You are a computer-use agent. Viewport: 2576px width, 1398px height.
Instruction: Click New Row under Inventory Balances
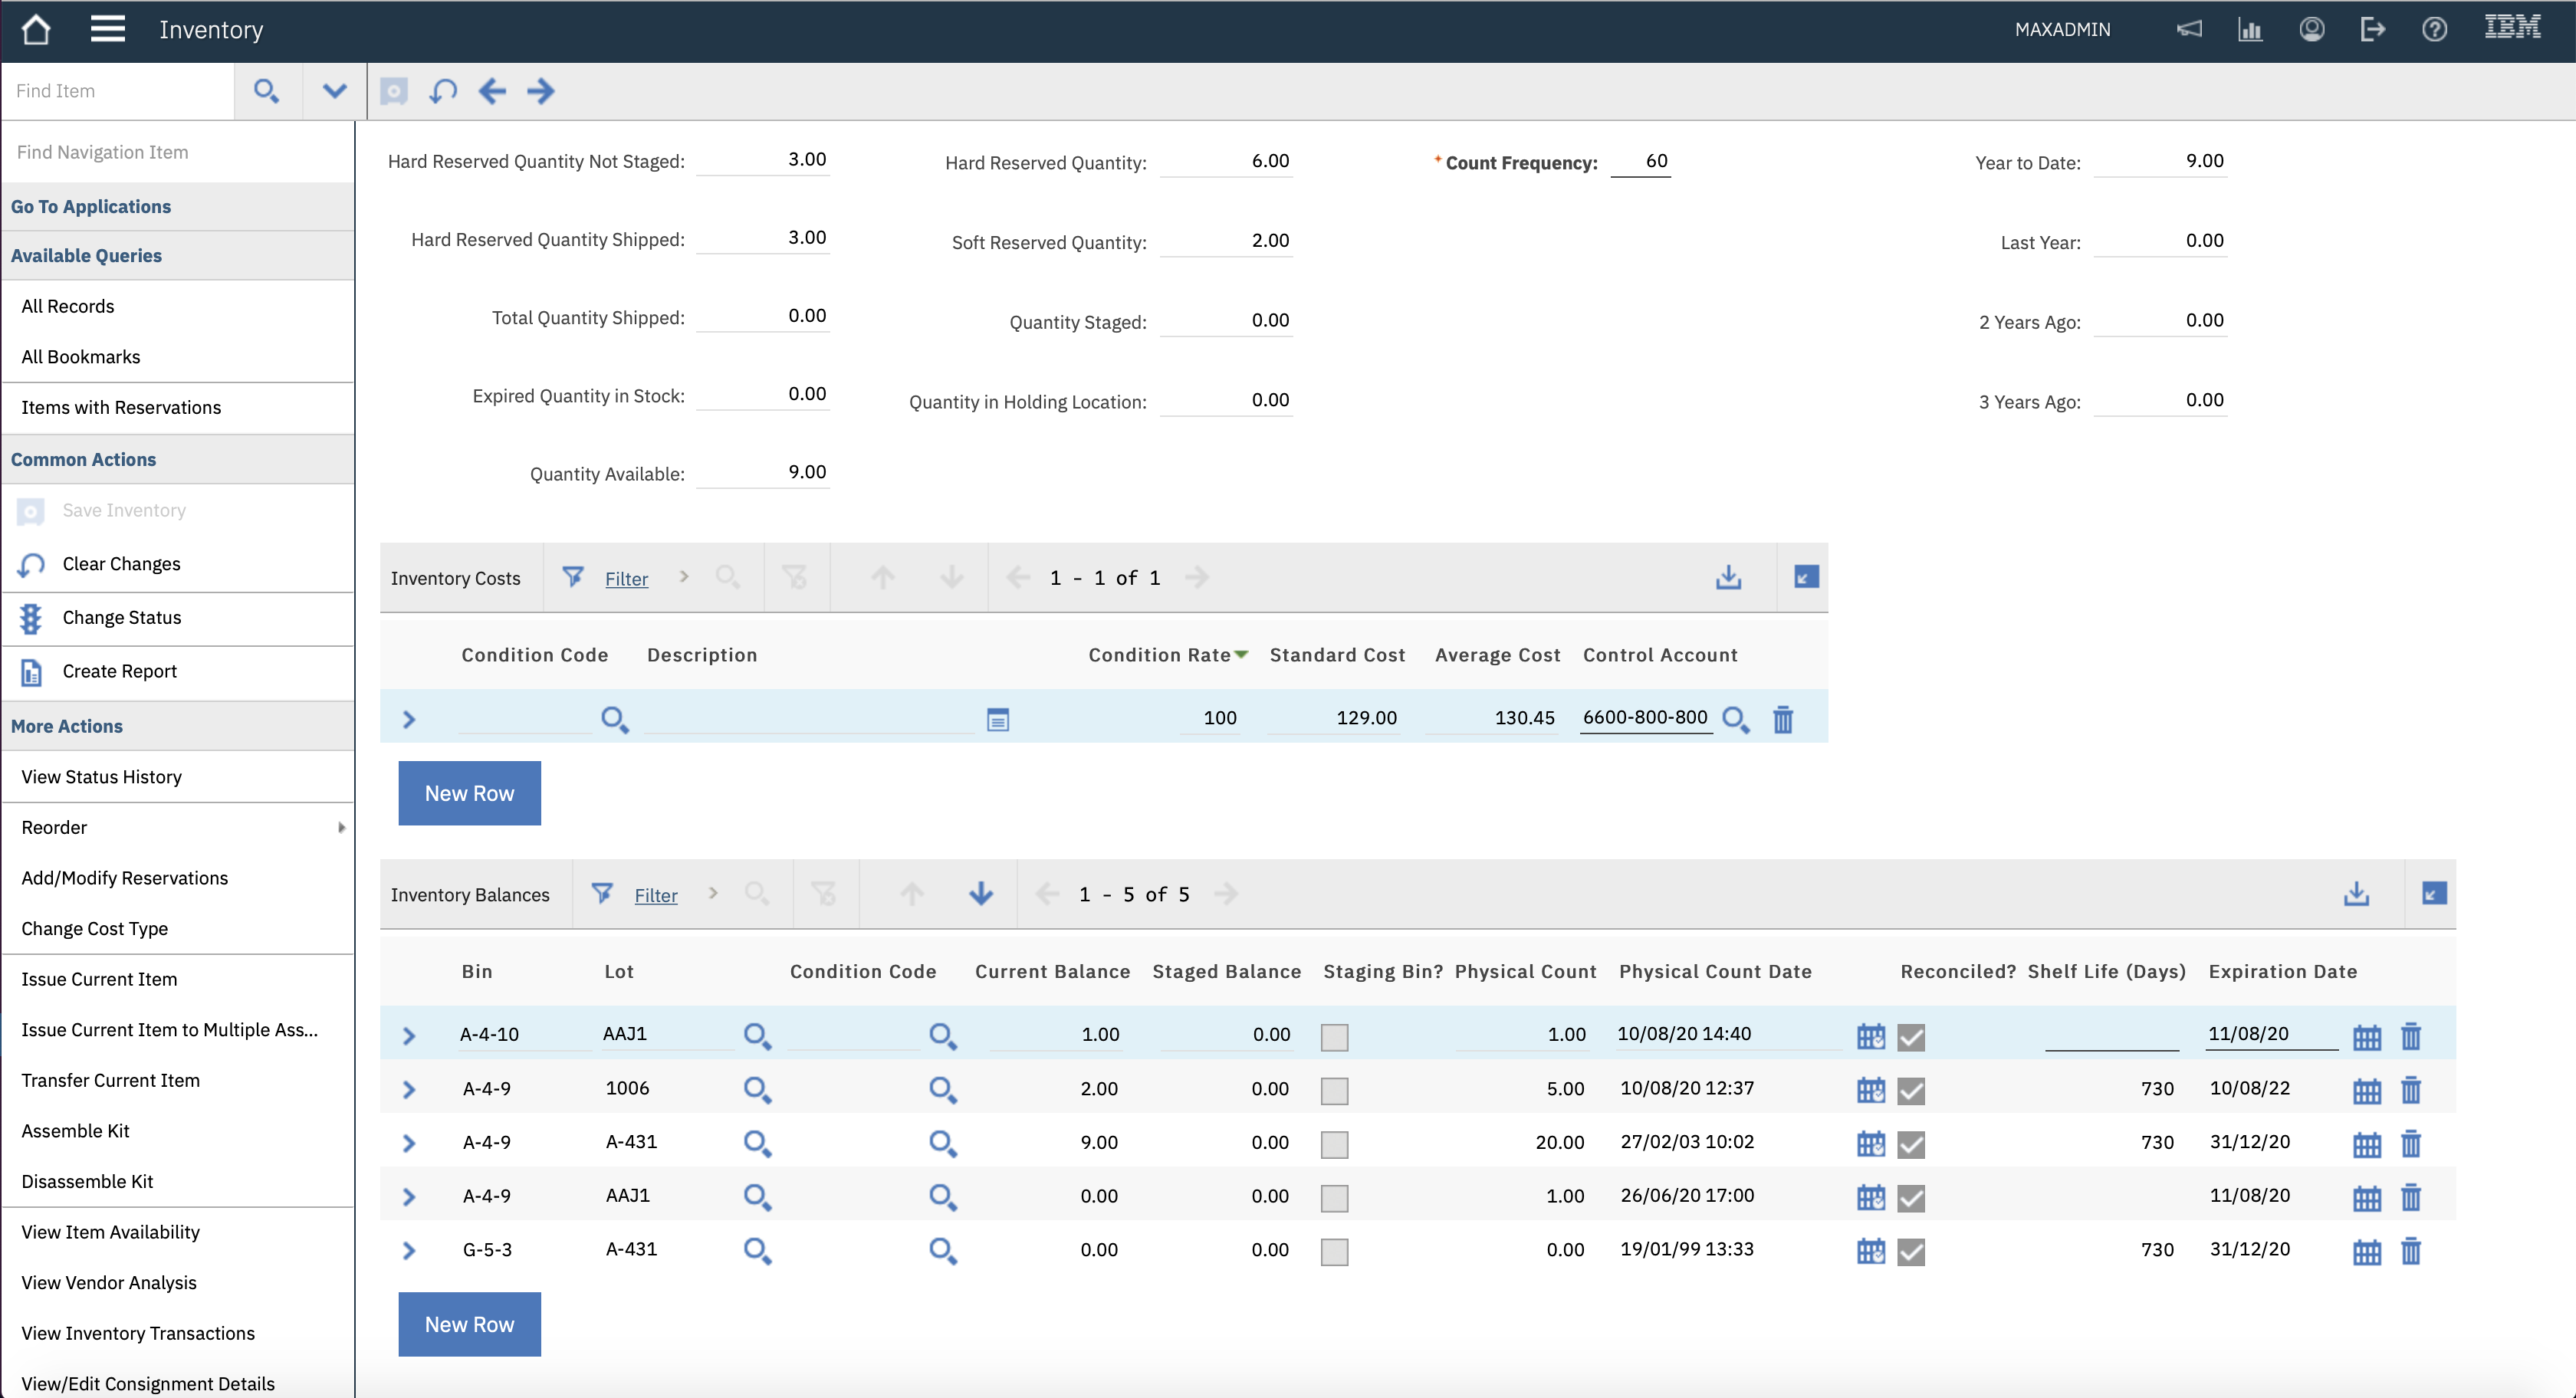pyautogui.click(x=469, y=1324)
